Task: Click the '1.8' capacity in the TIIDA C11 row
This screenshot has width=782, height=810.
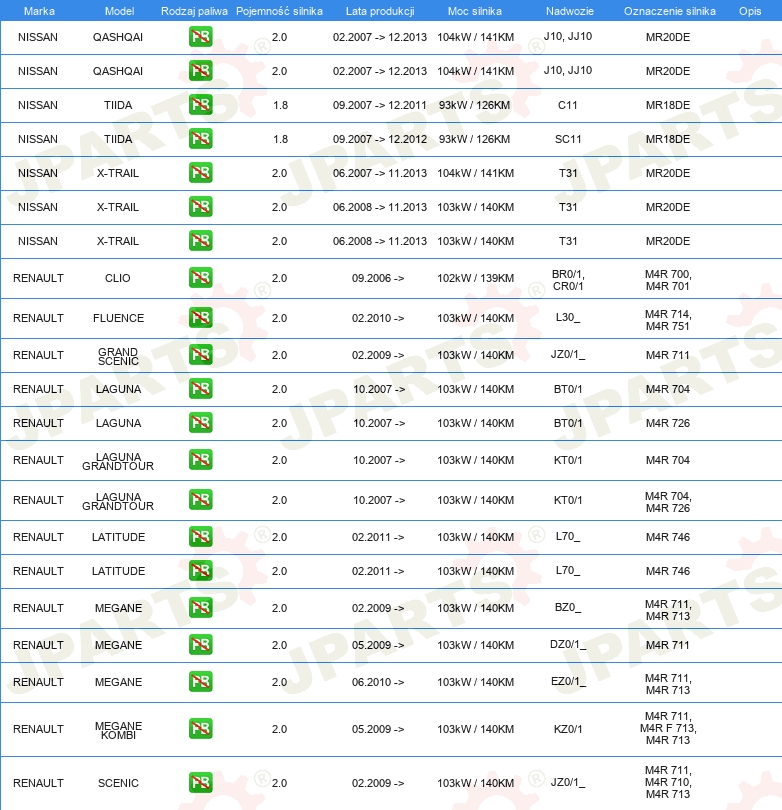Action: coord(280,105)
